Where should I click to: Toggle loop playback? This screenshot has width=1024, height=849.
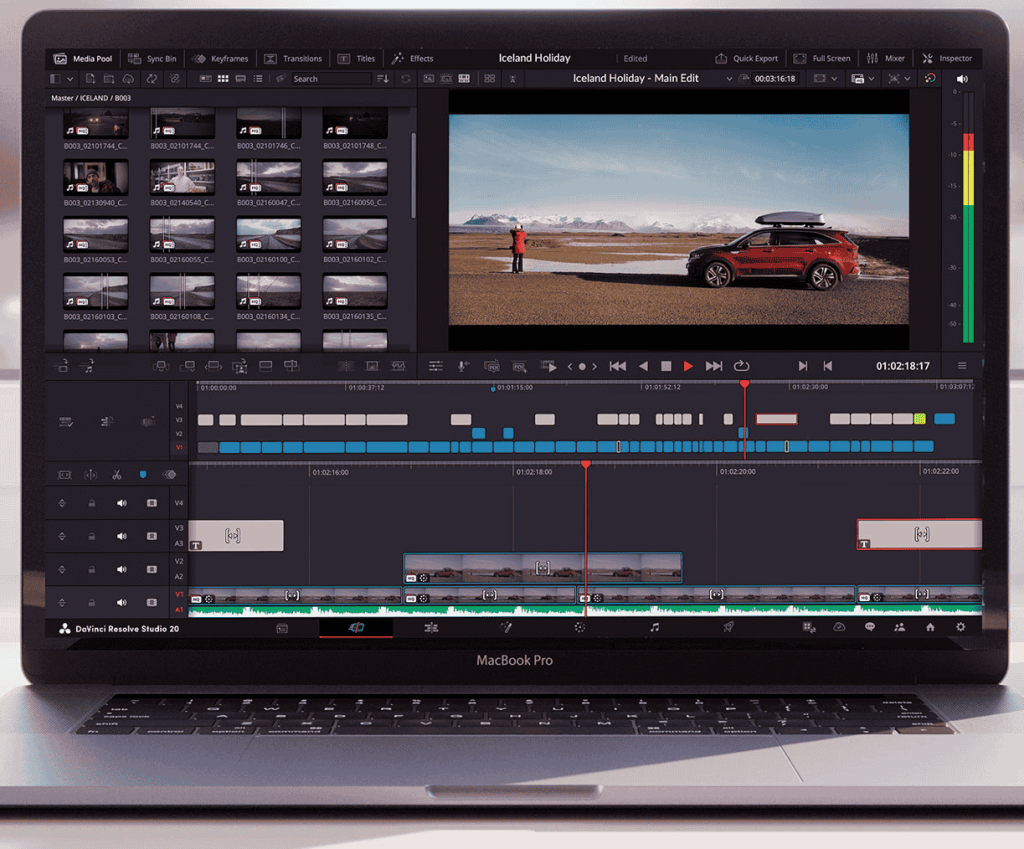[741, 366]
